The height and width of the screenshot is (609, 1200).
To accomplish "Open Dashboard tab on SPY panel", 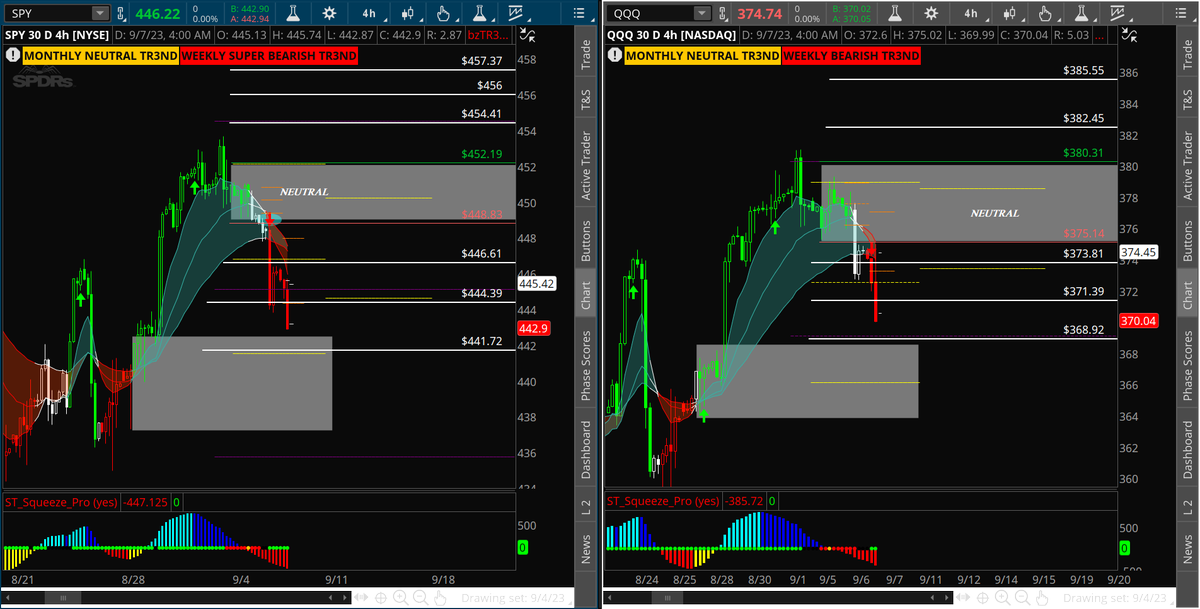I will pos(587,449).
